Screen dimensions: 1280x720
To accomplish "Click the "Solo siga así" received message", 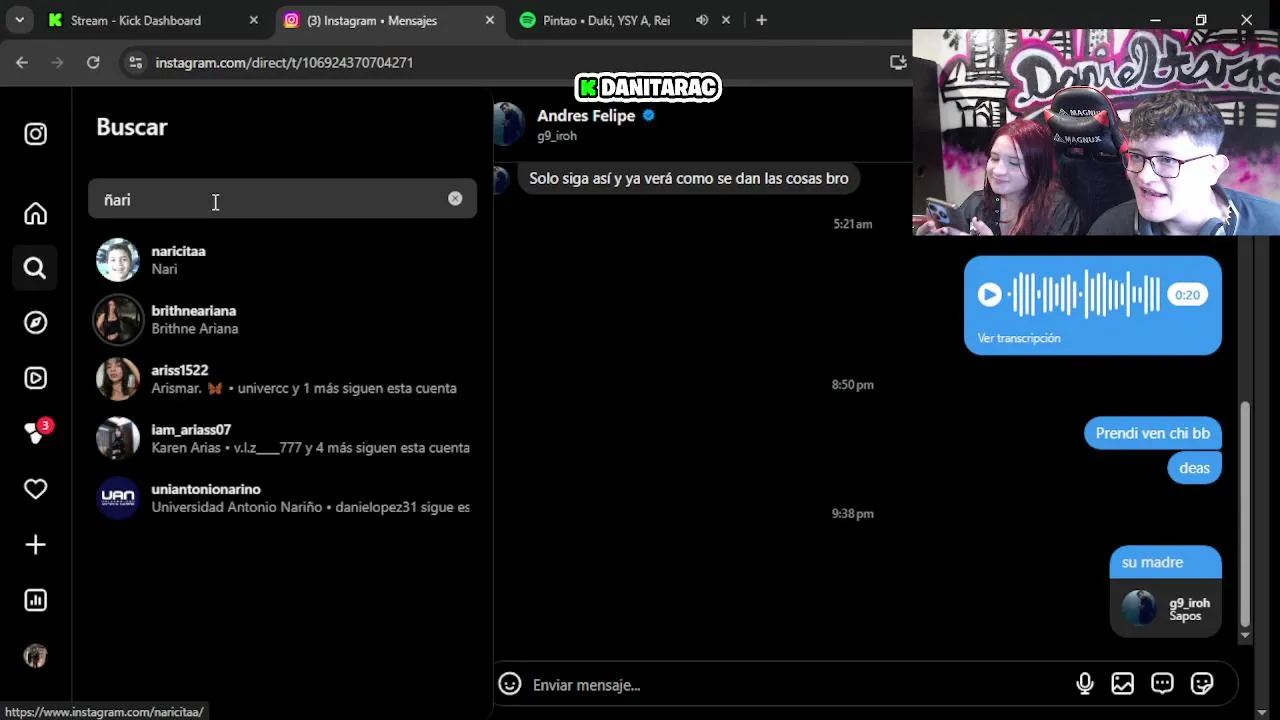I will [688, 179].
